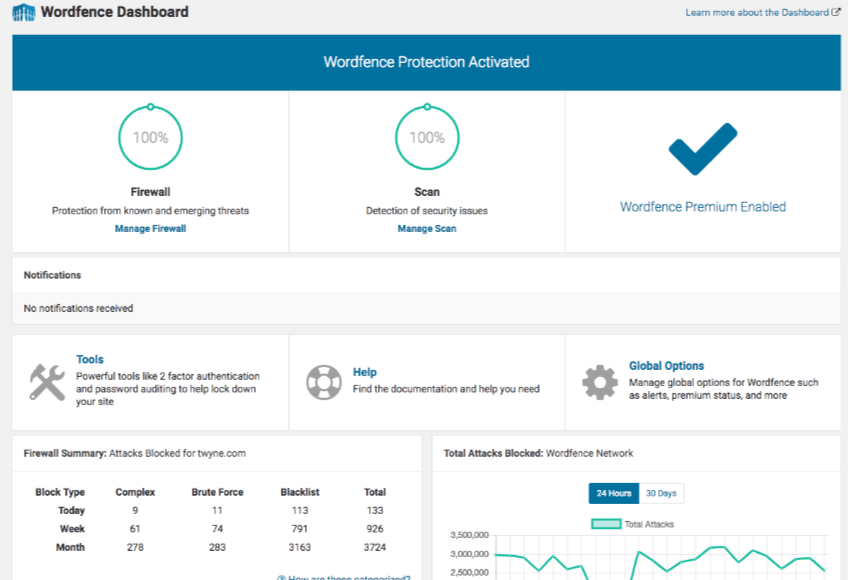This screenshot has height=580, width=848.
Task: Open the Tools page link
Action: (x=90, y=359)
